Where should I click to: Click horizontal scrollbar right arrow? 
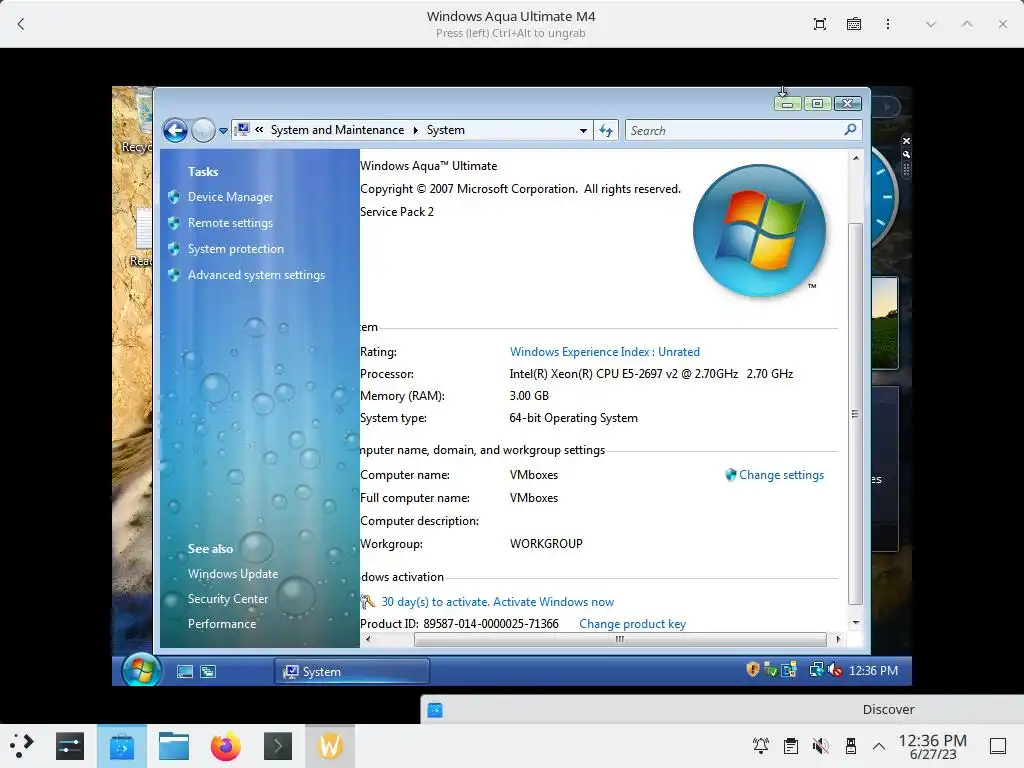point(838,639)
